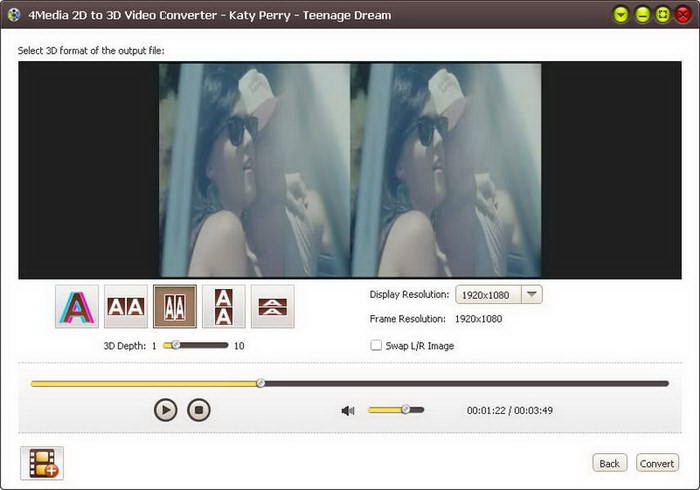This screenshot has height=490, width=700.
Task: Click the 00:01:22 / 00:03:49 time display
Action: [509, 410]
